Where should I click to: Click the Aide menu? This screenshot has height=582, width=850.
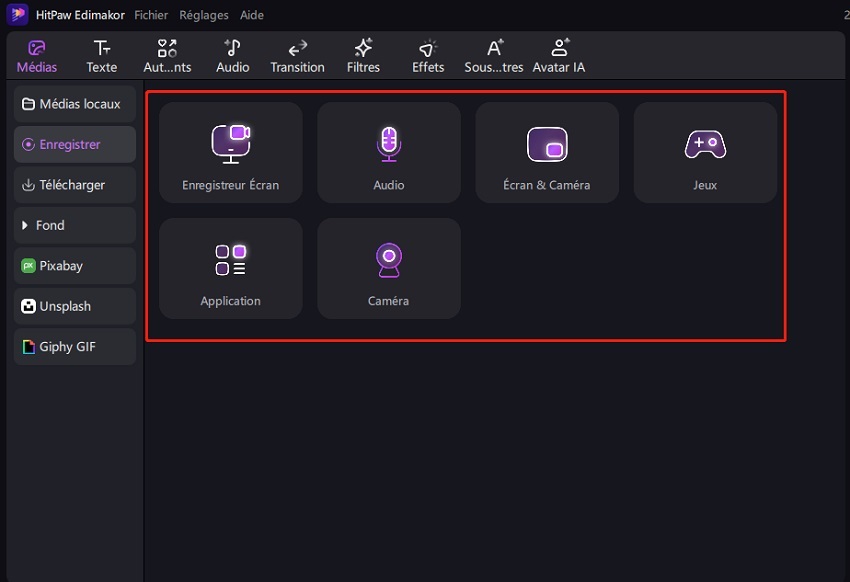click(252, 15)
